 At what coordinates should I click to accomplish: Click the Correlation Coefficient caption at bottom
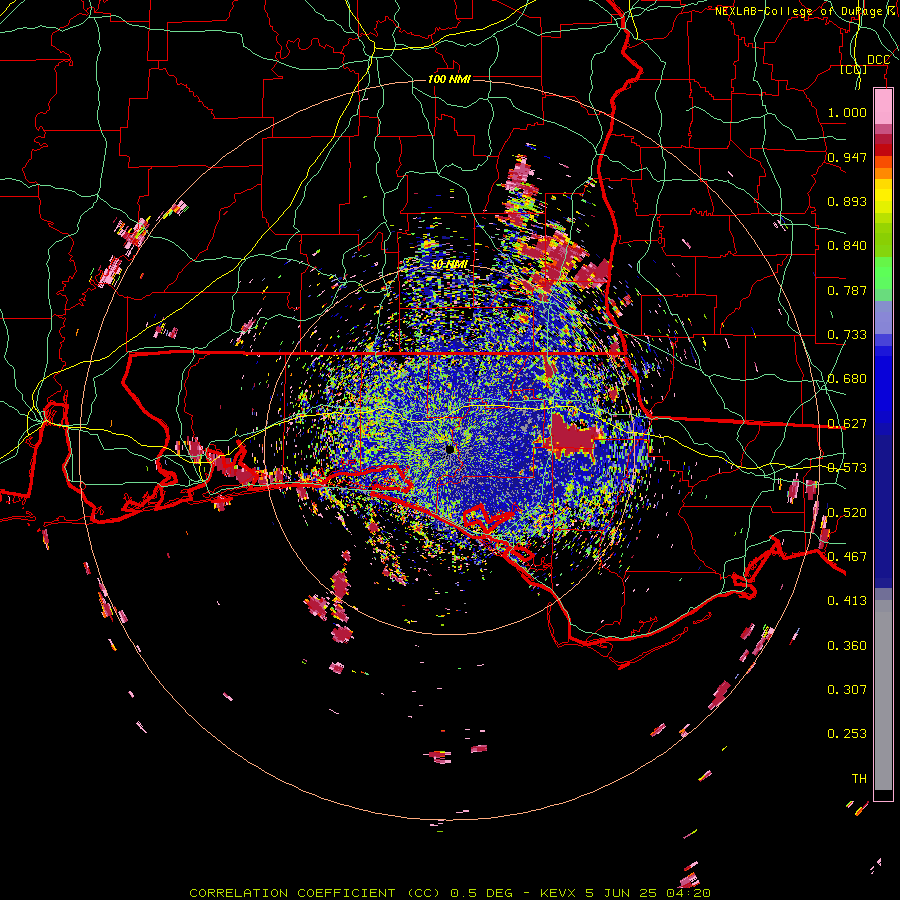tap(449, 893)
